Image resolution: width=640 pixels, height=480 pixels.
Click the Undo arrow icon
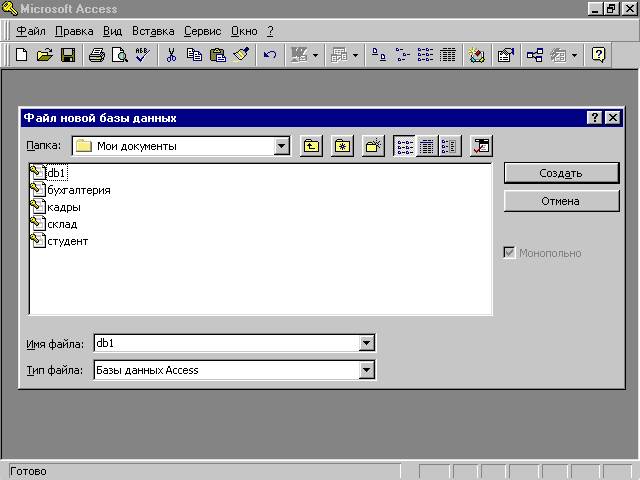click(x=269, y=55)
